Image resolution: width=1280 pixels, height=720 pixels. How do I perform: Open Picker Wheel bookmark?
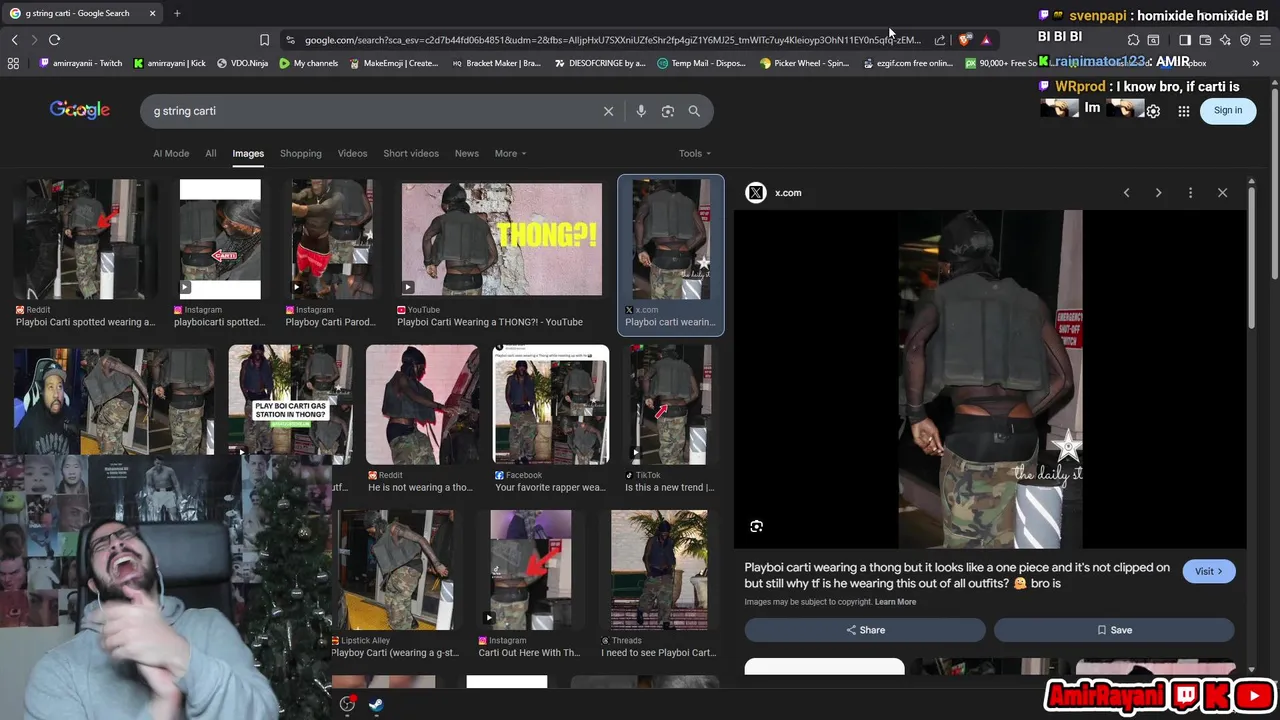click(804, 63)
